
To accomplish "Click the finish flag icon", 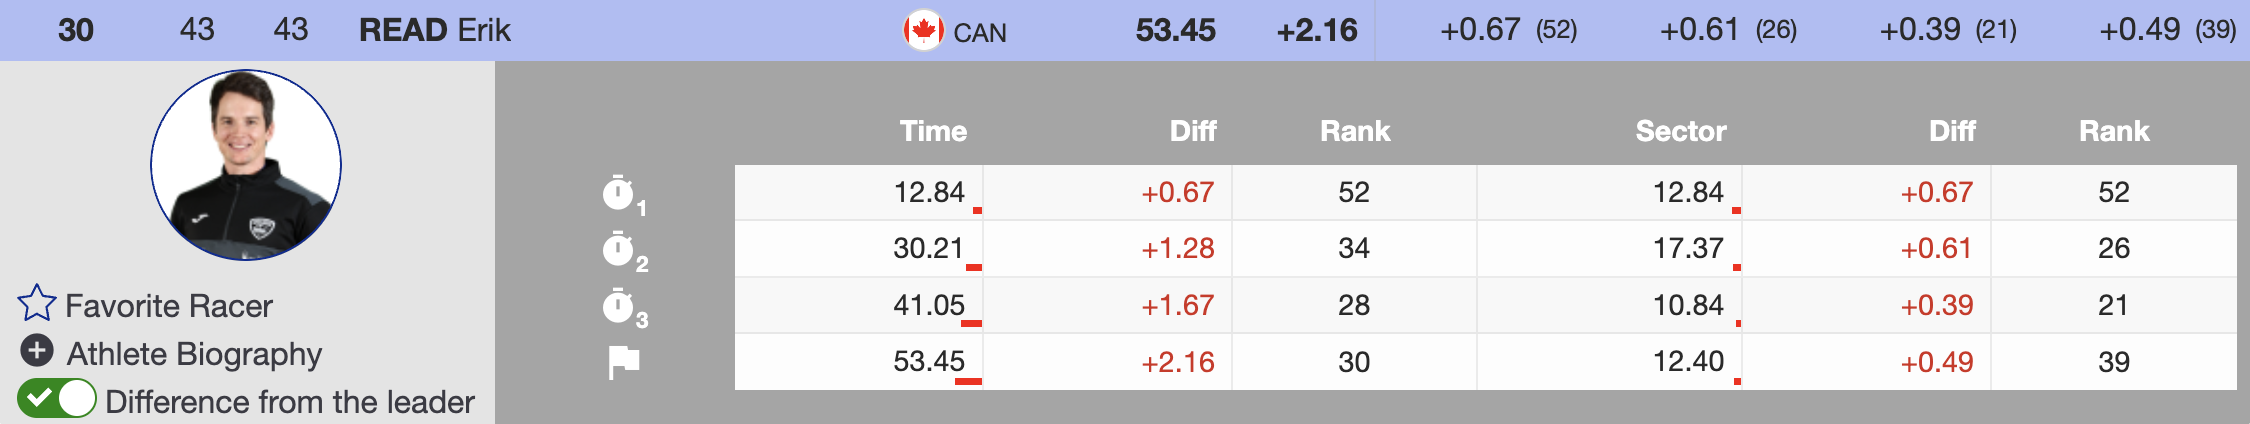I will pos(624,362).
